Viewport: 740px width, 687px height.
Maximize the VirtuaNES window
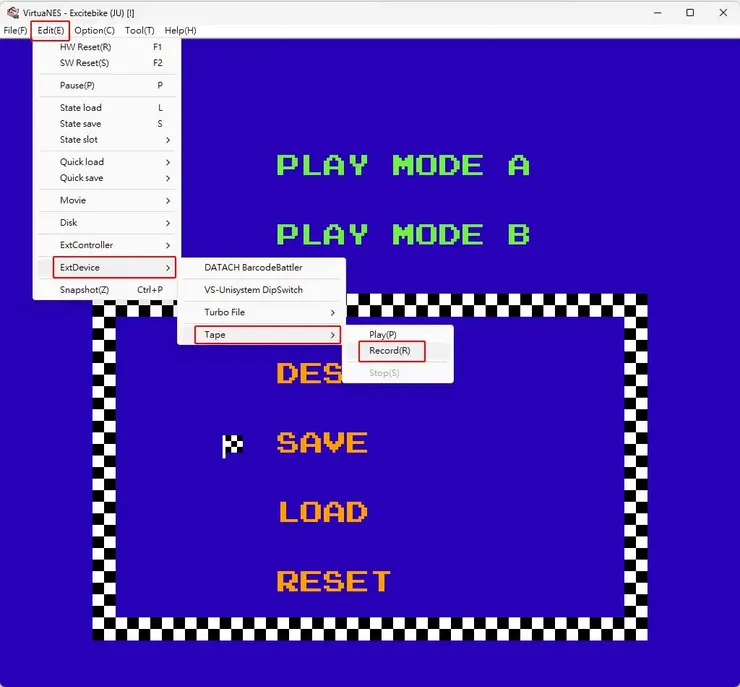[690, 13]
